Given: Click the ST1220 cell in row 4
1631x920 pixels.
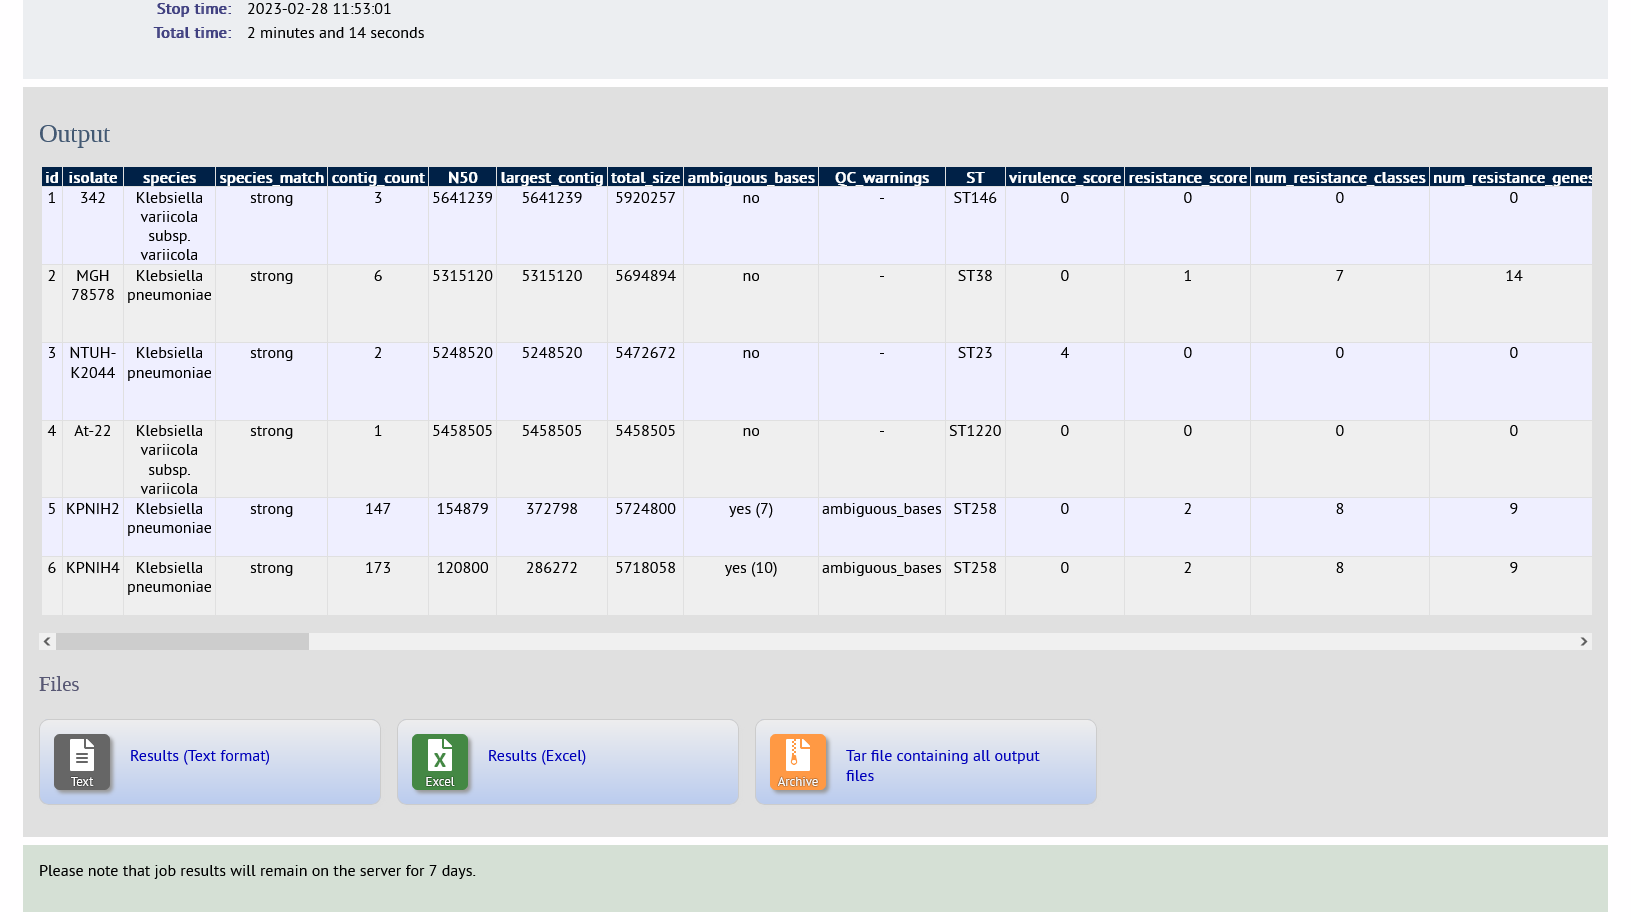Looking at the screenshot, I should (975, 431).
